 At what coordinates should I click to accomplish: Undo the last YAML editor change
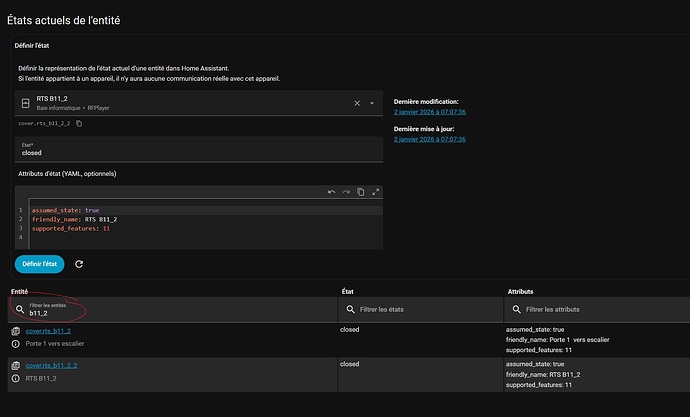tap(331, 192)
